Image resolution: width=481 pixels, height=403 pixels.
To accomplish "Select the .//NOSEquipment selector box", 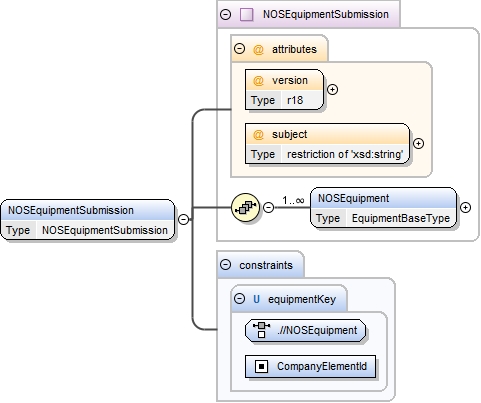I will click(305, 331).
